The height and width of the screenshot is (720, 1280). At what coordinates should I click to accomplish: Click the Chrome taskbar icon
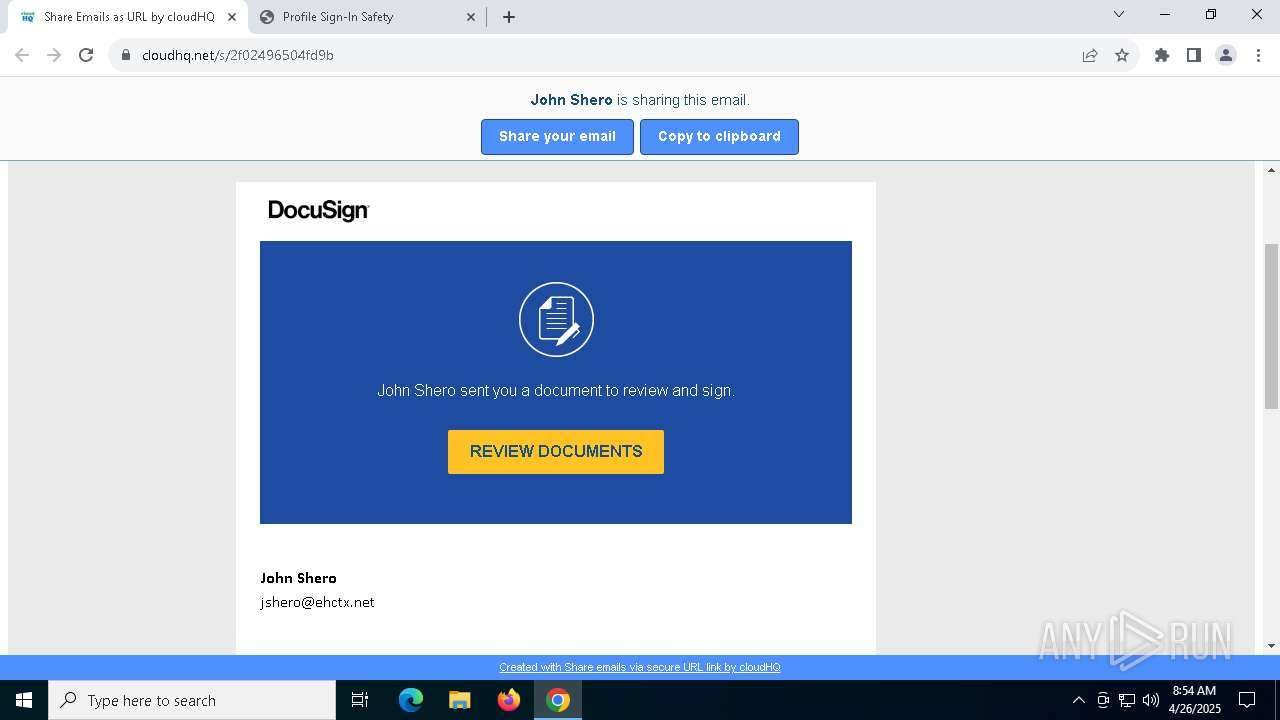(558, 700)
